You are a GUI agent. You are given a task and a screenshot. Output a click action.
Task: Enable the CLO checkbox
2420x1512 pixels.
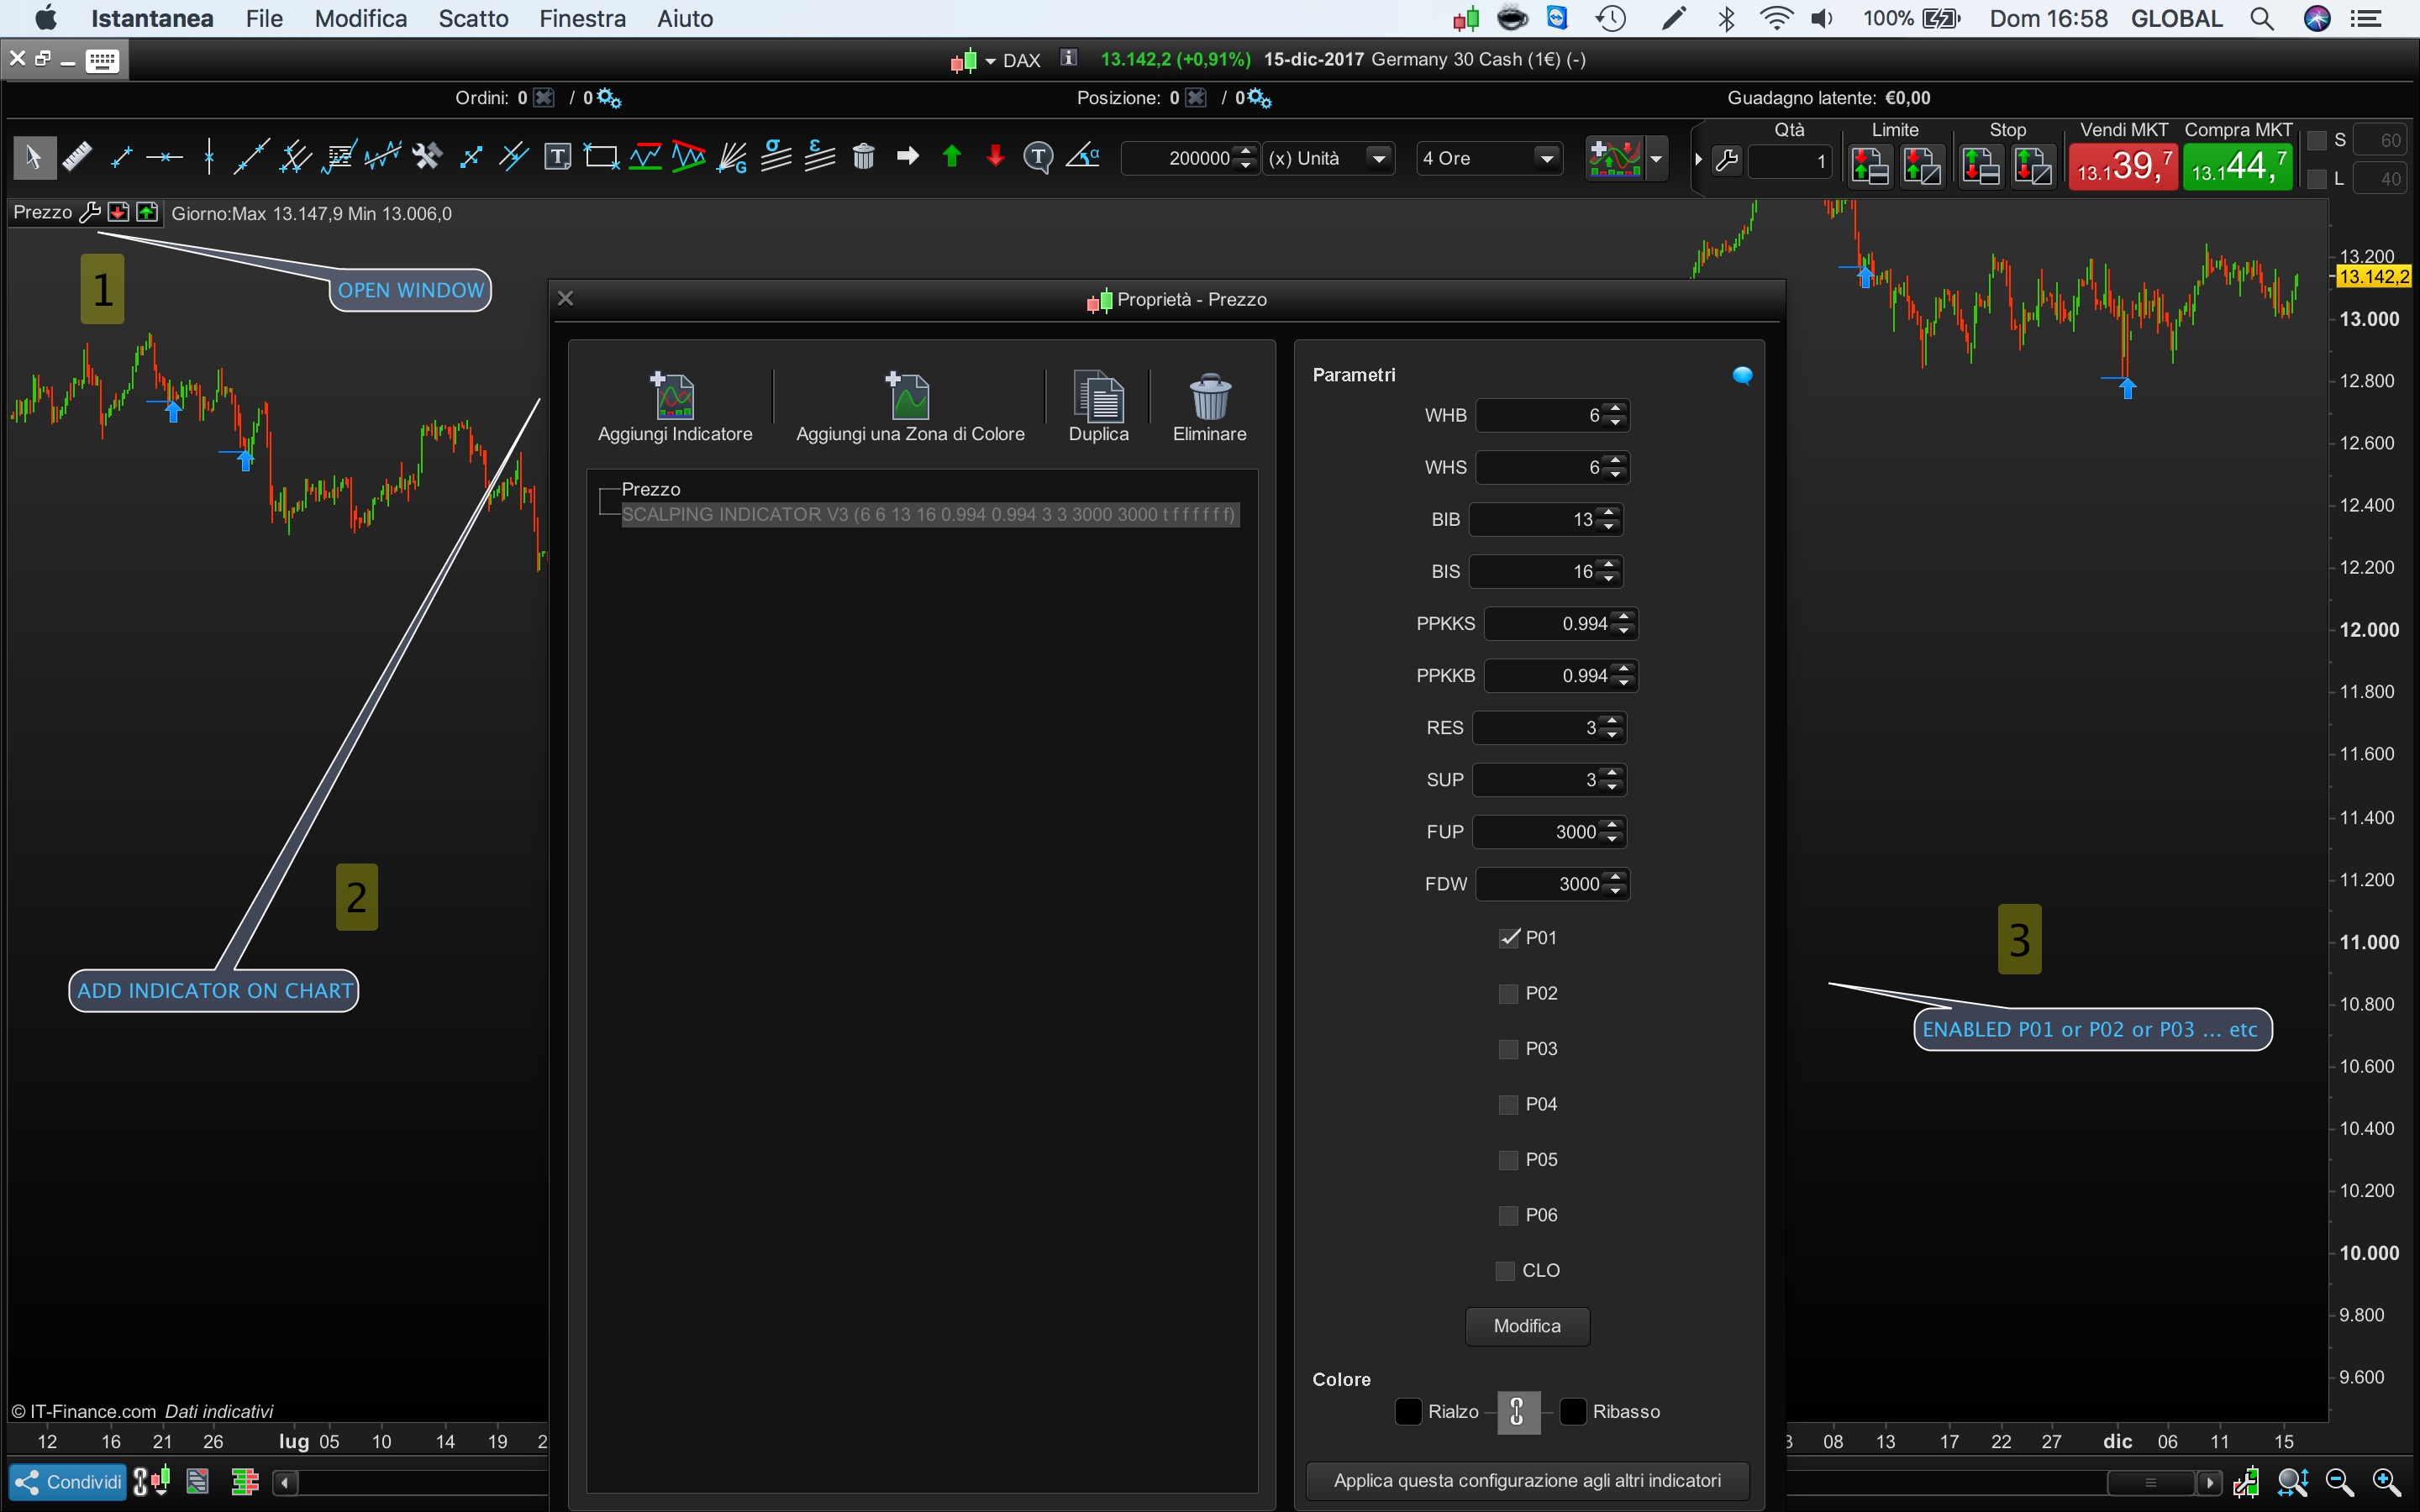(1505, 1271)
